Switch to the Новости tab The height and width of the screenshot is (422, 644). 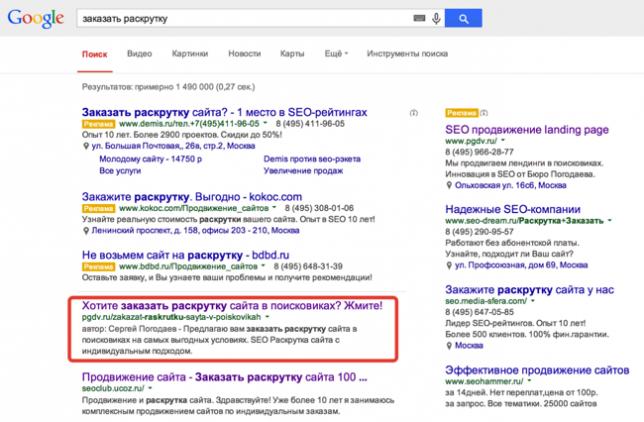click(x=244, y=54)
